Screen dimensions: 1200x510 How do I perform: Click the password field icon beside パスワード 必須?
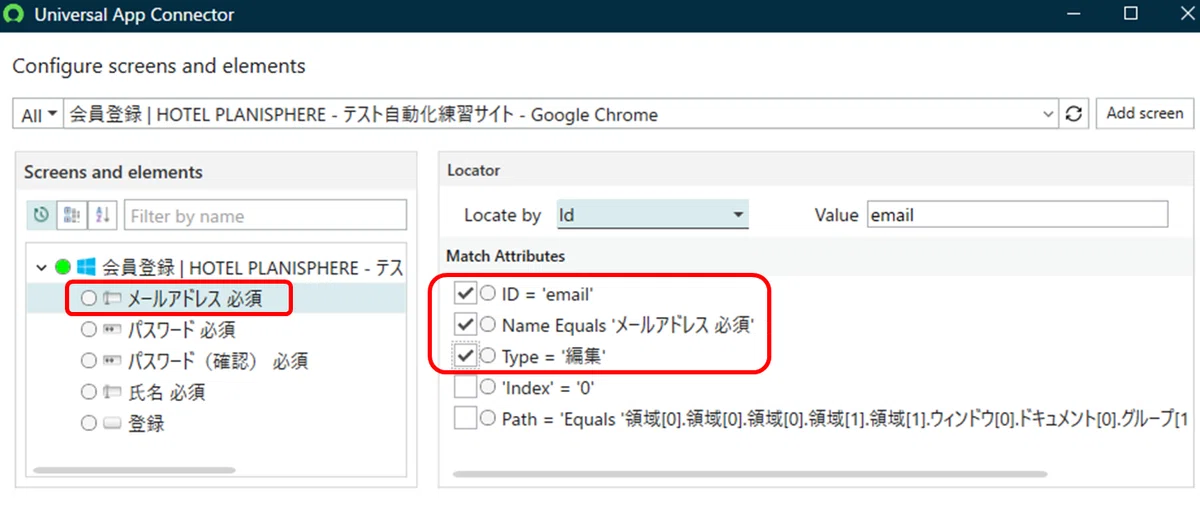click(112, 329)
